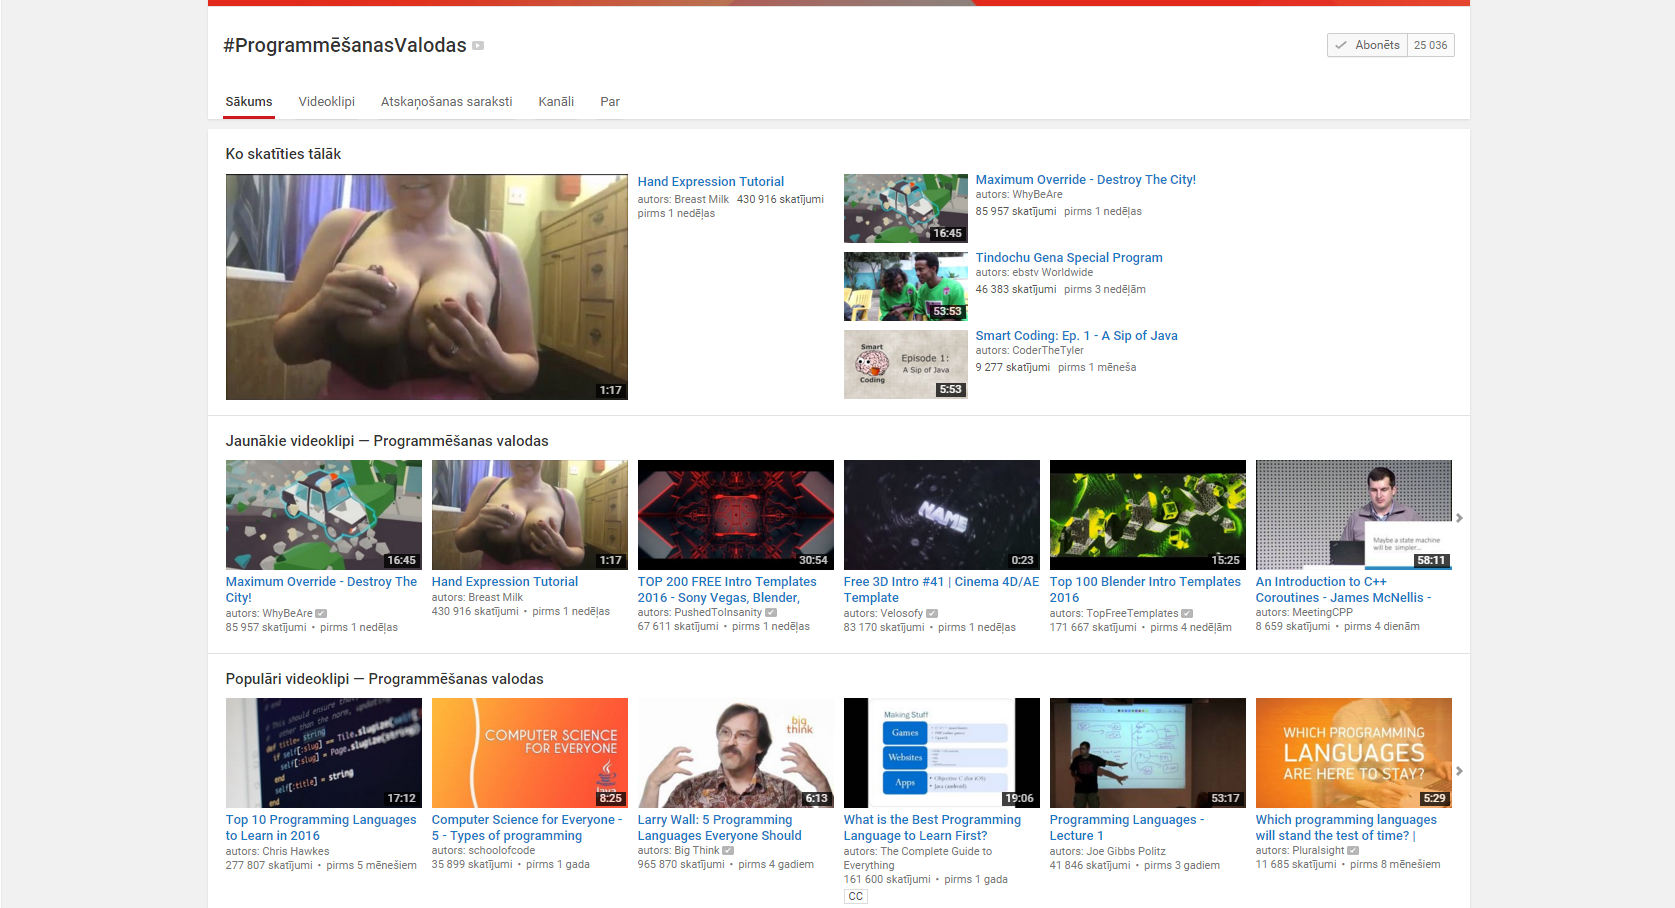Click verified badge next to PushedToInsanity

(771, 613)
